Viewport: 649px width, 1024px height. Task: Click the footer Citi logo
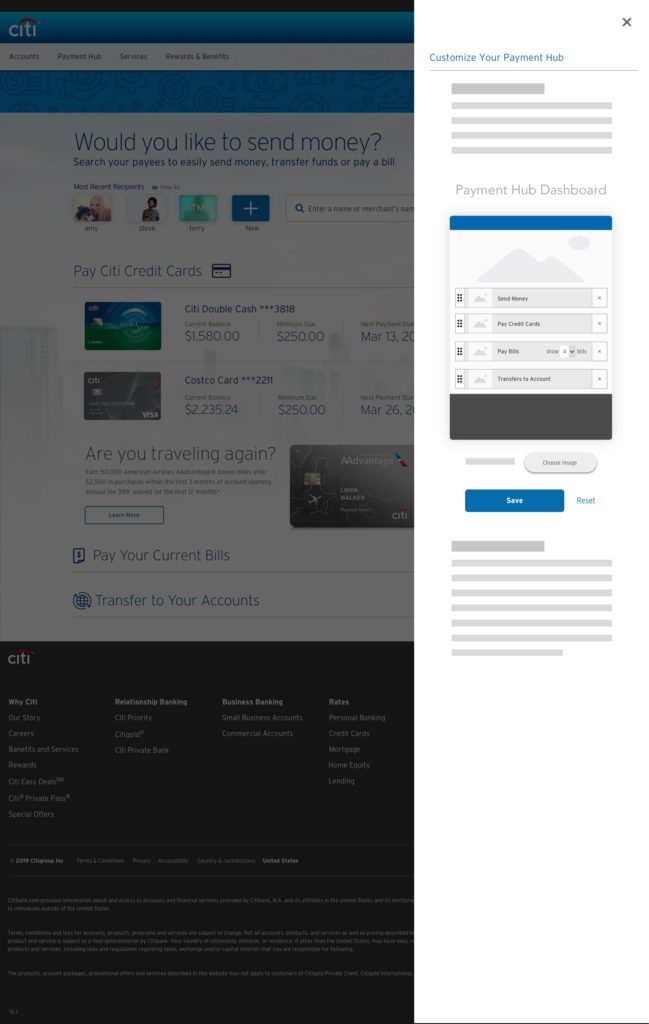pos(20,657)
